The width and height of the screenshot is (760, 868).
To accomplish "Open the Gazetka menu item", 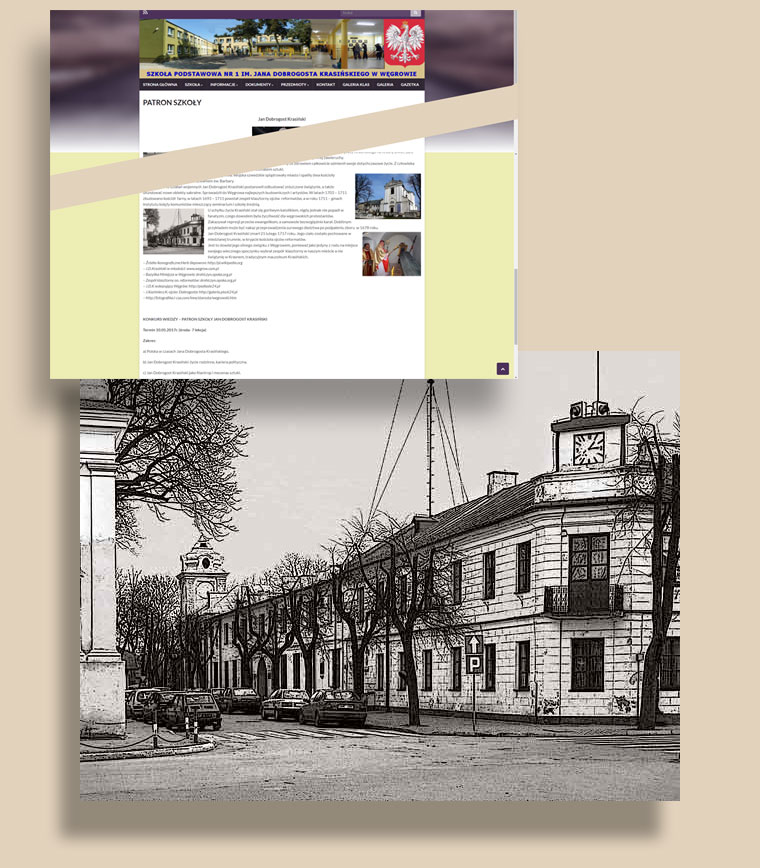I will (410, 85).
